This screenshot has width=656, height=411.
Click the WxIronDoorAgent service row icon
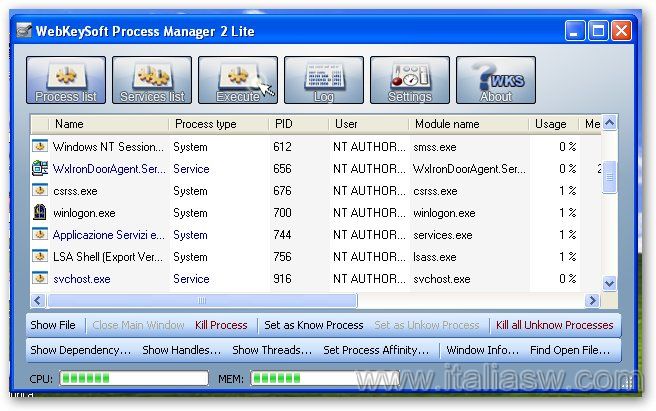[40, 168]
